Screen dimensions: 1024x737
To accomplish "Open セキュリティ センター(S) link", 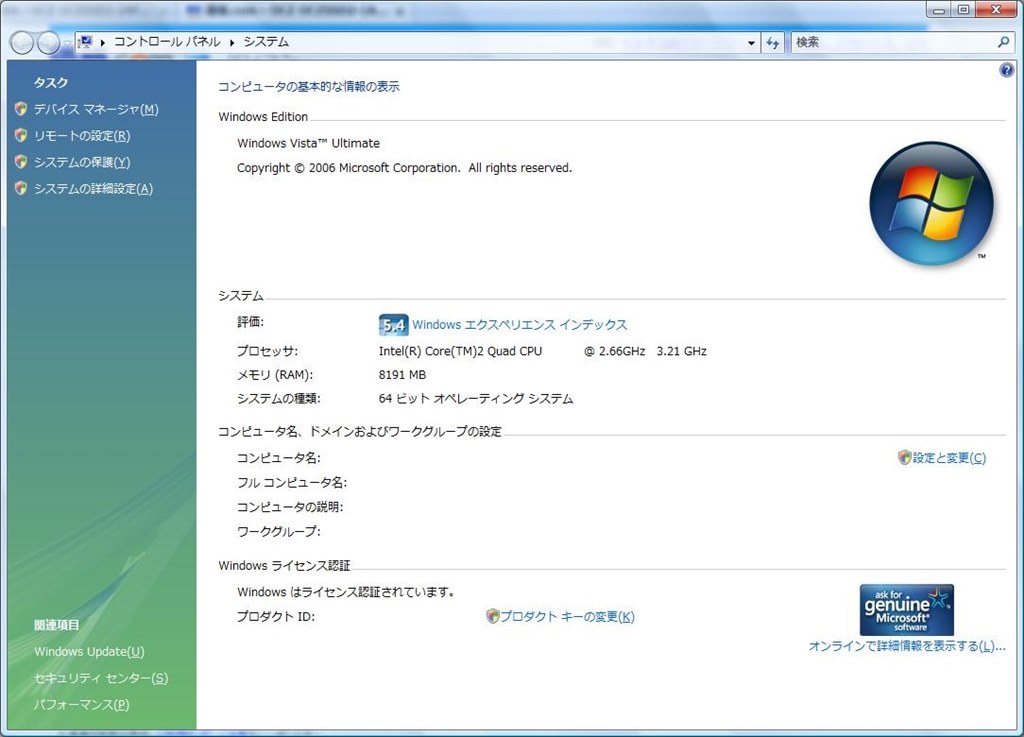I will pyautogui.click(x=101, y=678).
